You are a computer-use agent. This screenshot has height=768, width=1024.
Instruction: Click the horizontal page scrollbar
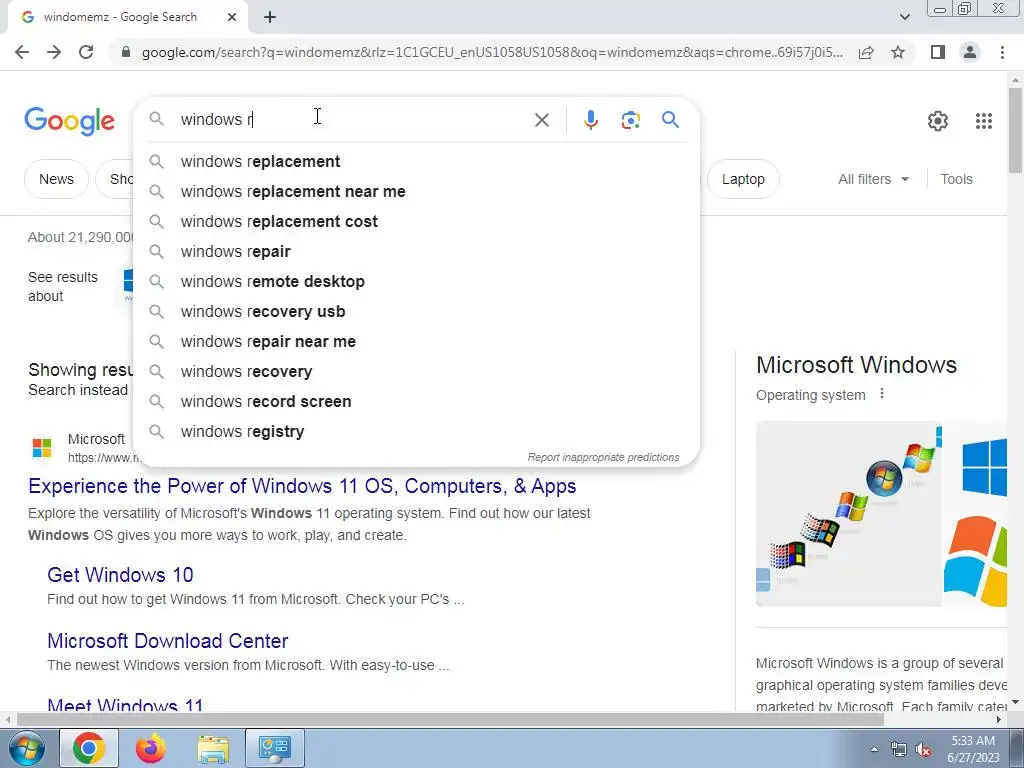(x=450, y=719)
